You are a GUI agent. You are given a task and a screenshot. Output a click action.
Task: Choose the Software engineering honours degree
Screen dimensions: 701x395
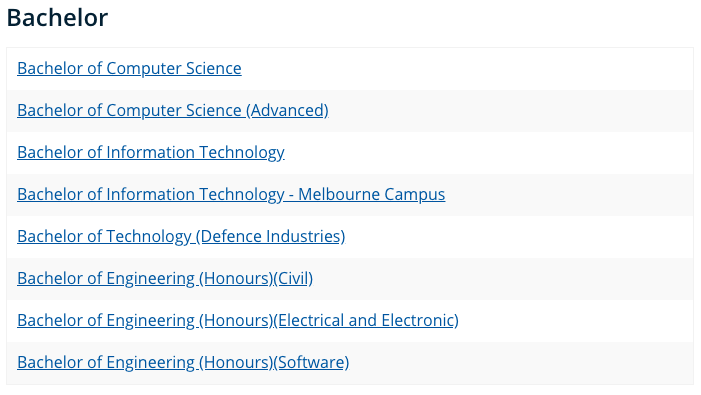[x=183, y=362]
